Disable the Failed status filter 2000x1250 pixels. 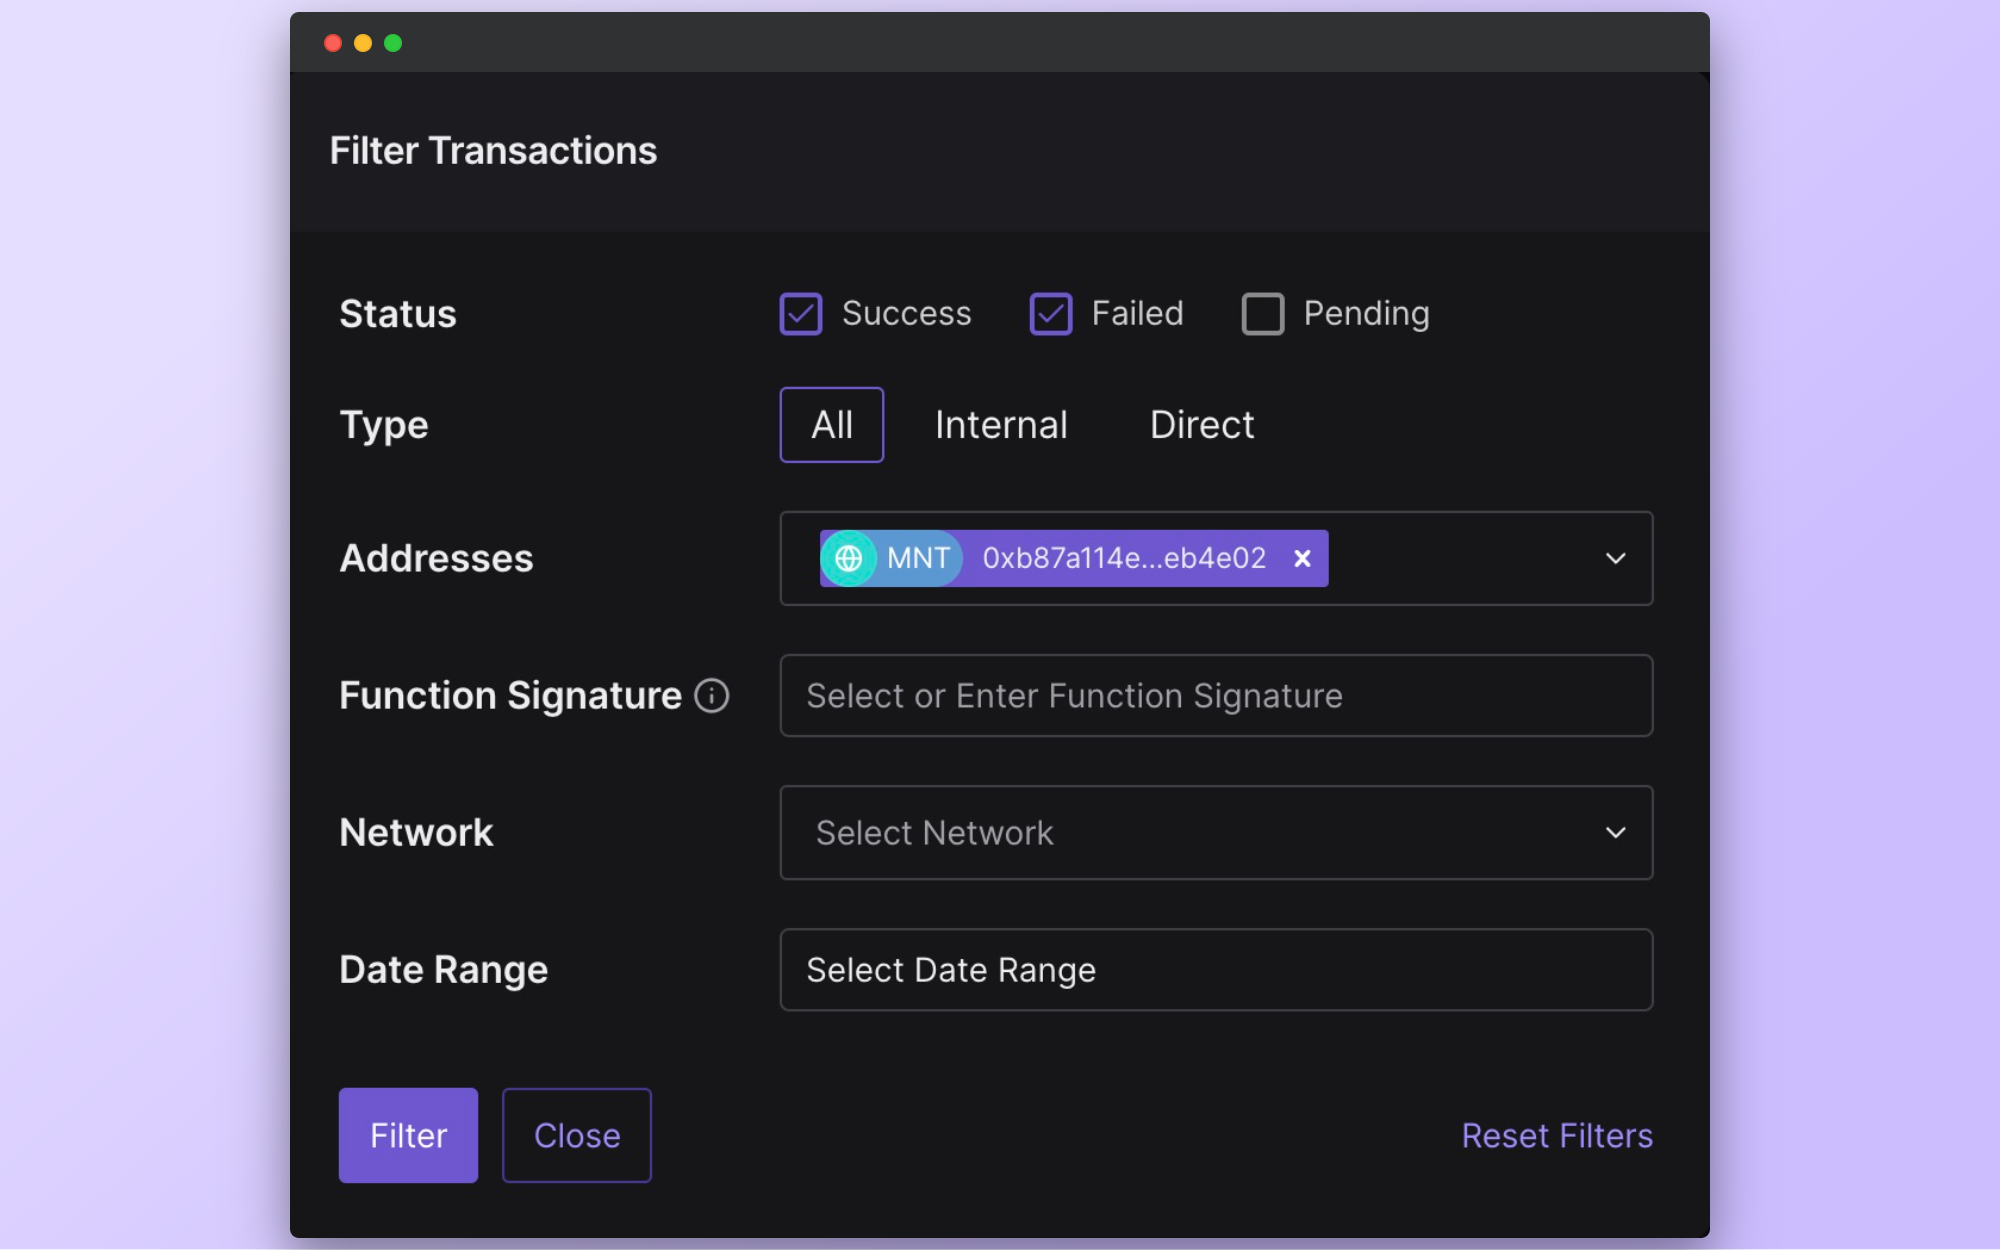[x=1050, y=313]
